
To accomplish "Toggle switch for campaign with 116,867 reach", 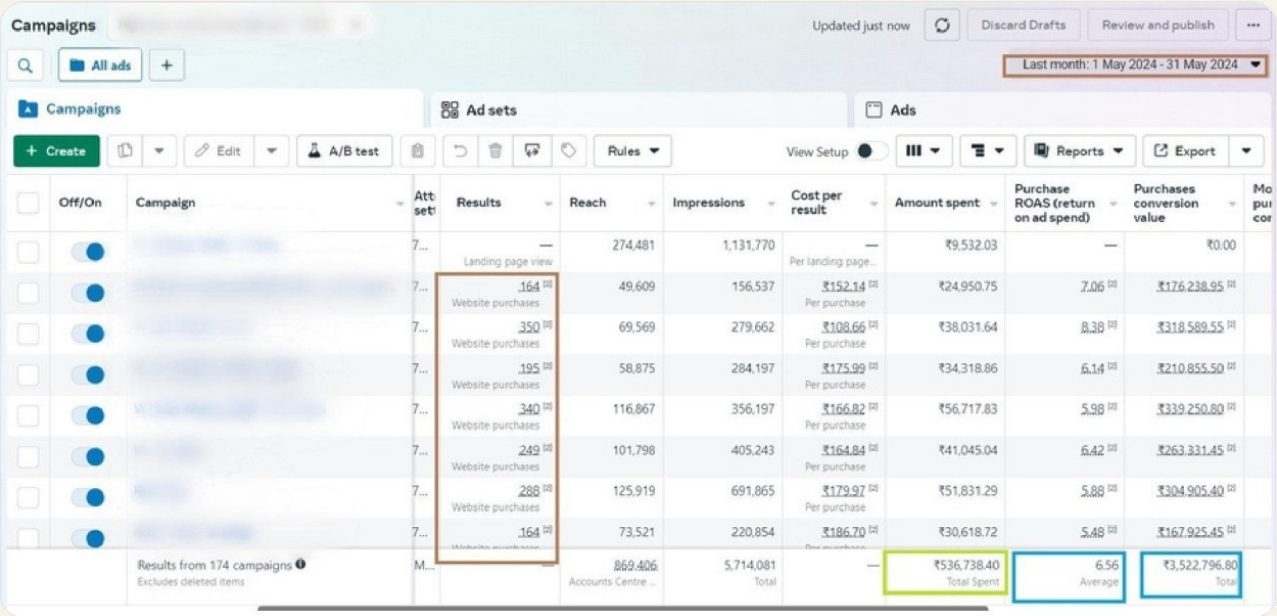I will pyautogui.click(x=88, y=415).
